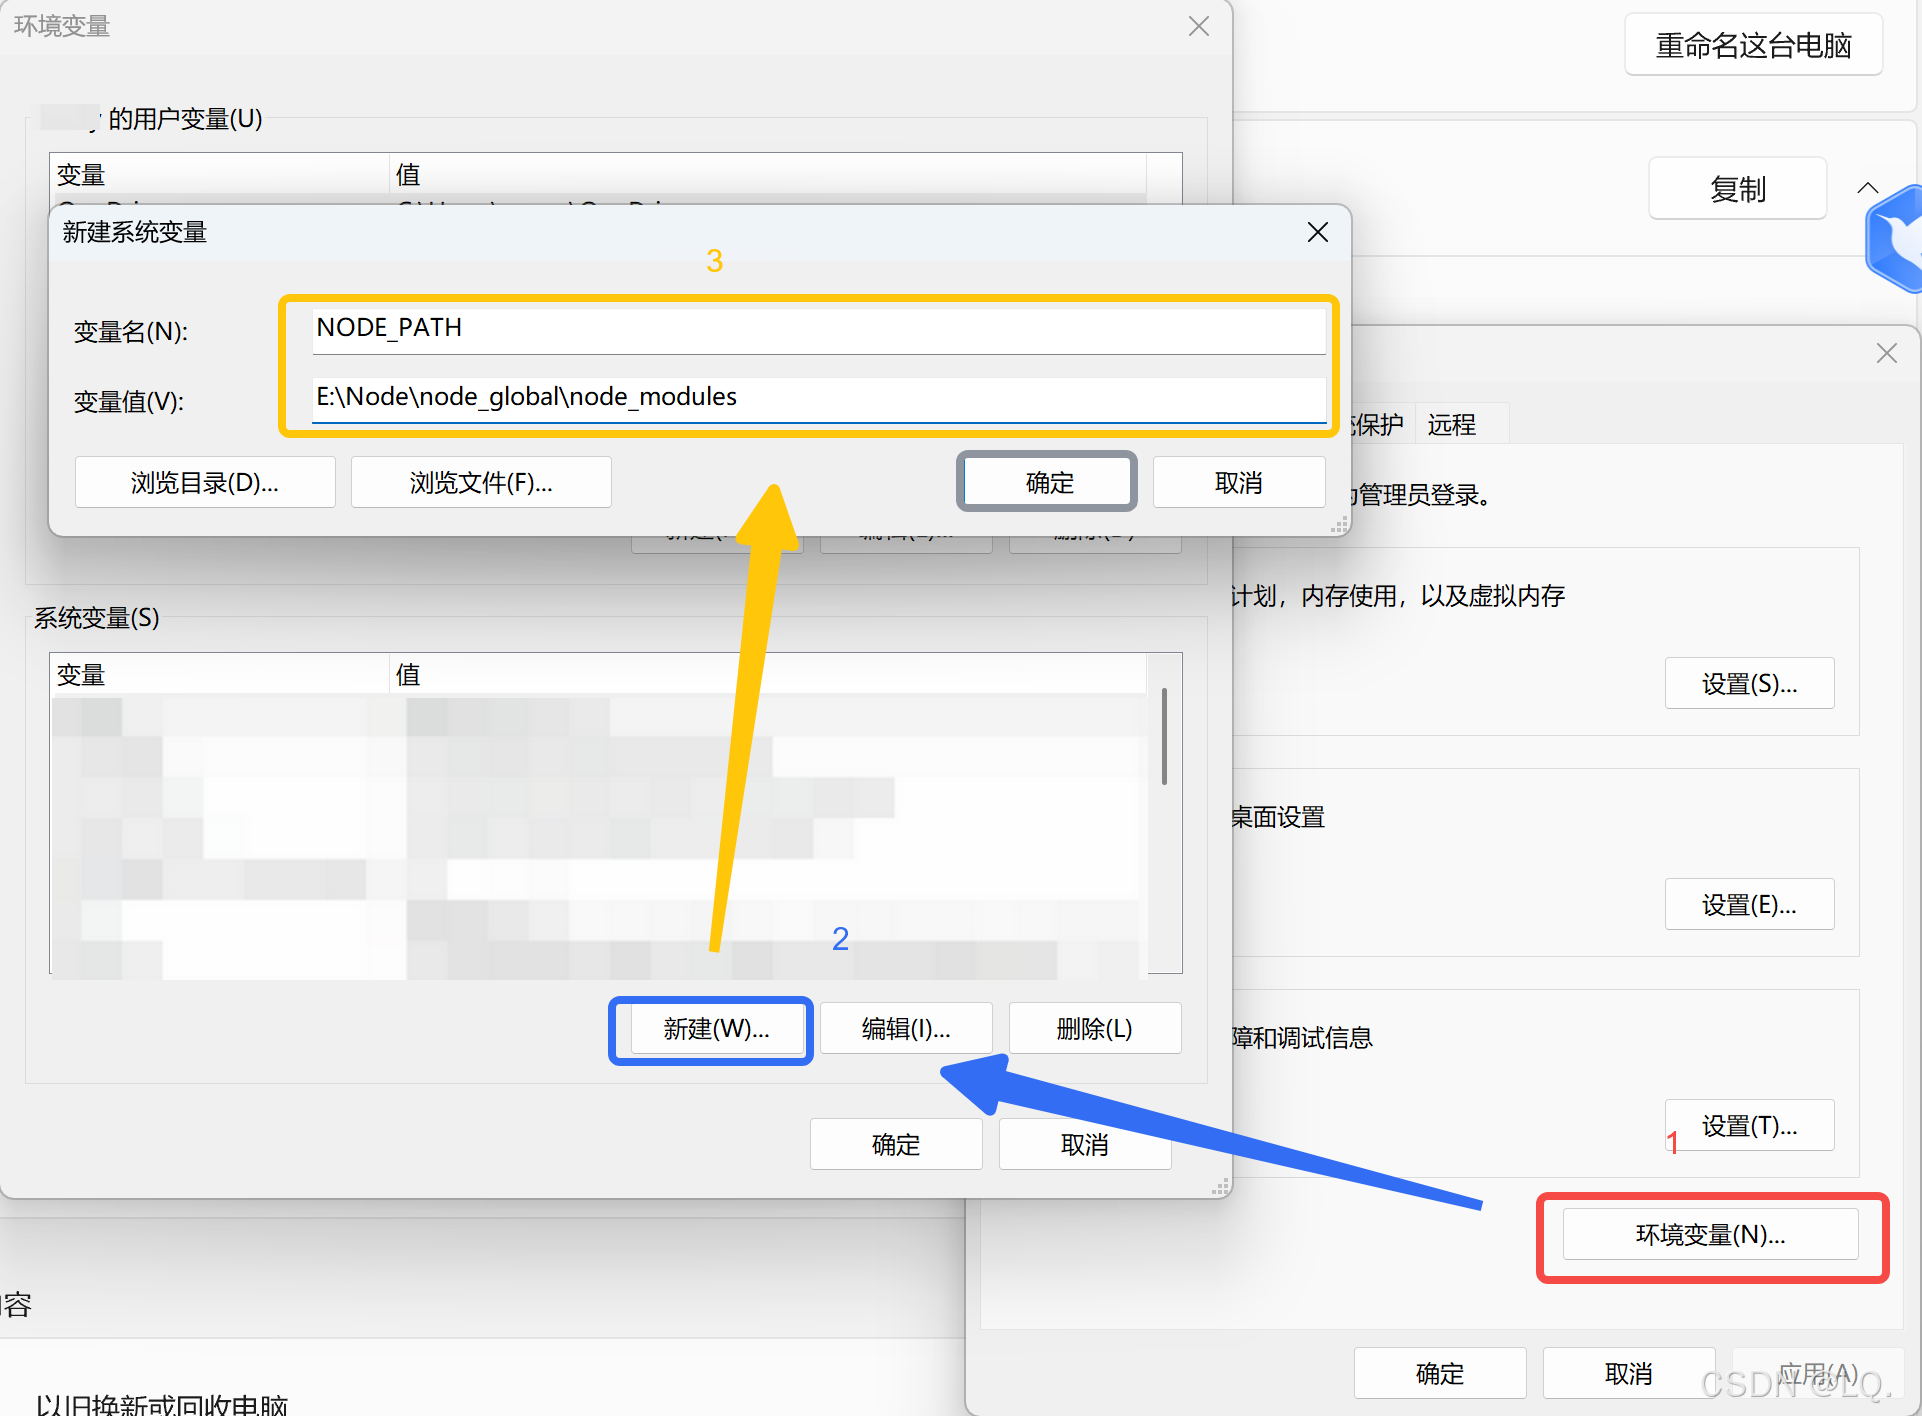Click 编辑(I)... under system variables
Viewport: 1922px width, 1416px height.
906,1029
